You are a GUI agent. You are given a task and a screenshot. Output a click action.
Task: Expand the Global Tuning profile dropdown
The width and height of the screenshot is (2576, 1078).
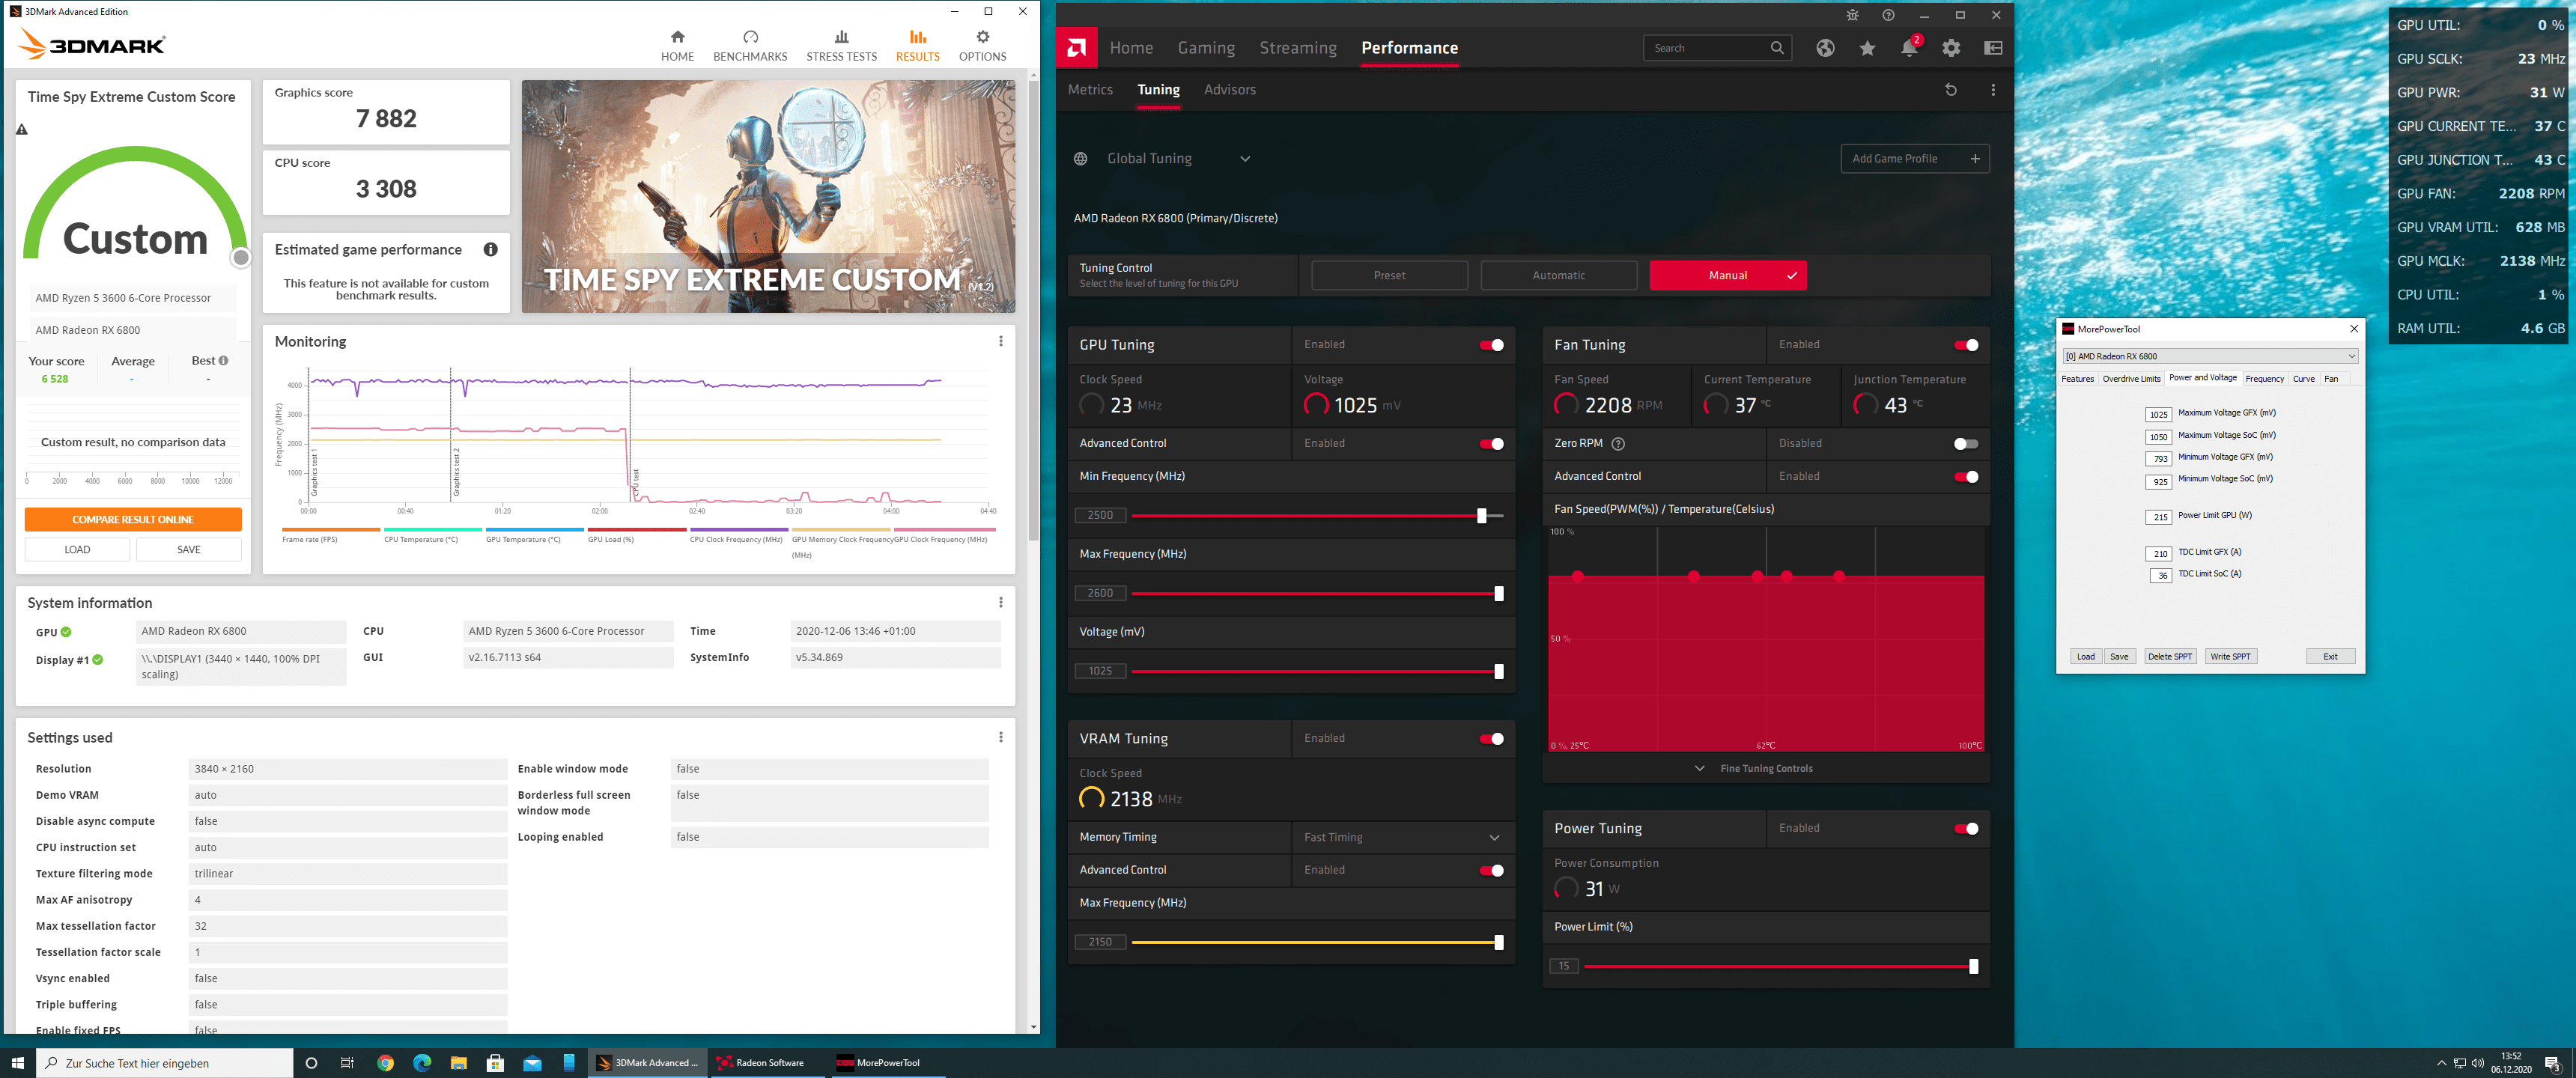pos(1245,159)
